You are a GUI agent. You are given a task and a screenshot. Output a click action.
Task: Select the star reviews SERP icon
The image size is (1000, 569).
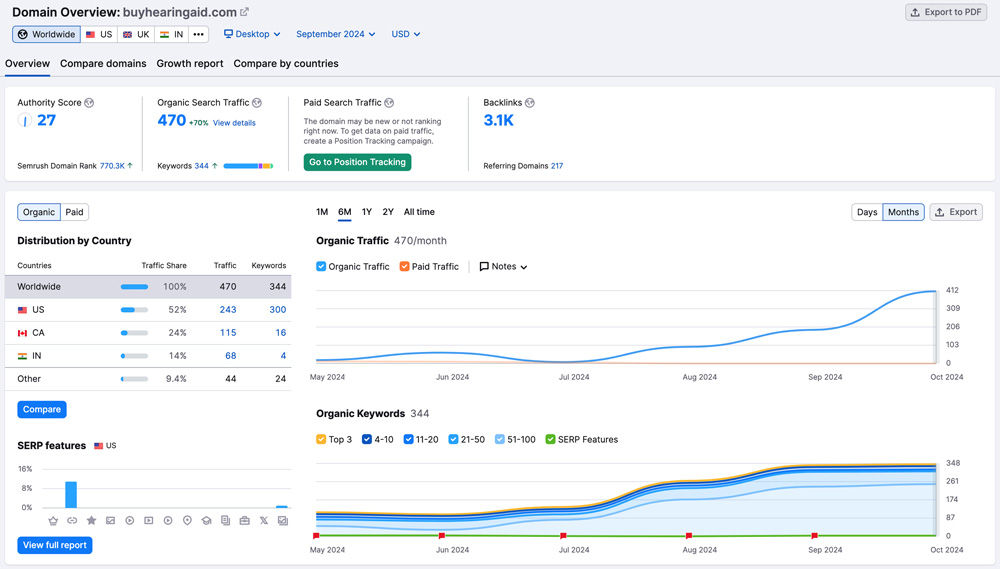coord(91,521)
